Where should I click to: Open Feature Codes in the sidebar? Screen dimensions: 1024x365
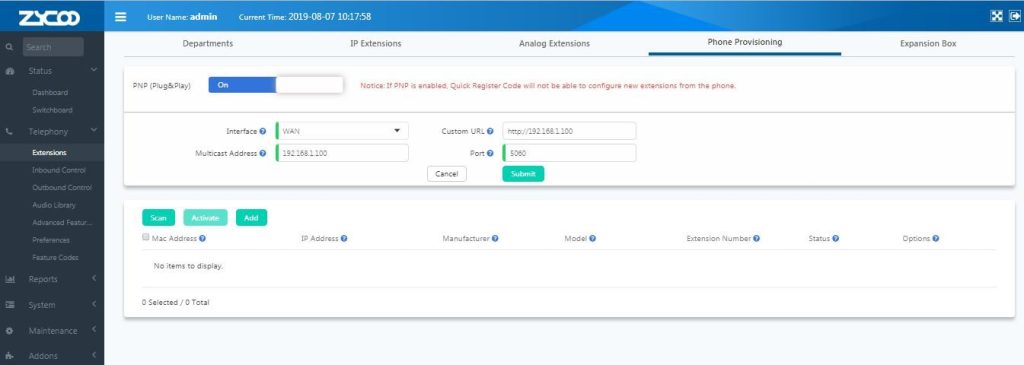[x=56, y=258]
